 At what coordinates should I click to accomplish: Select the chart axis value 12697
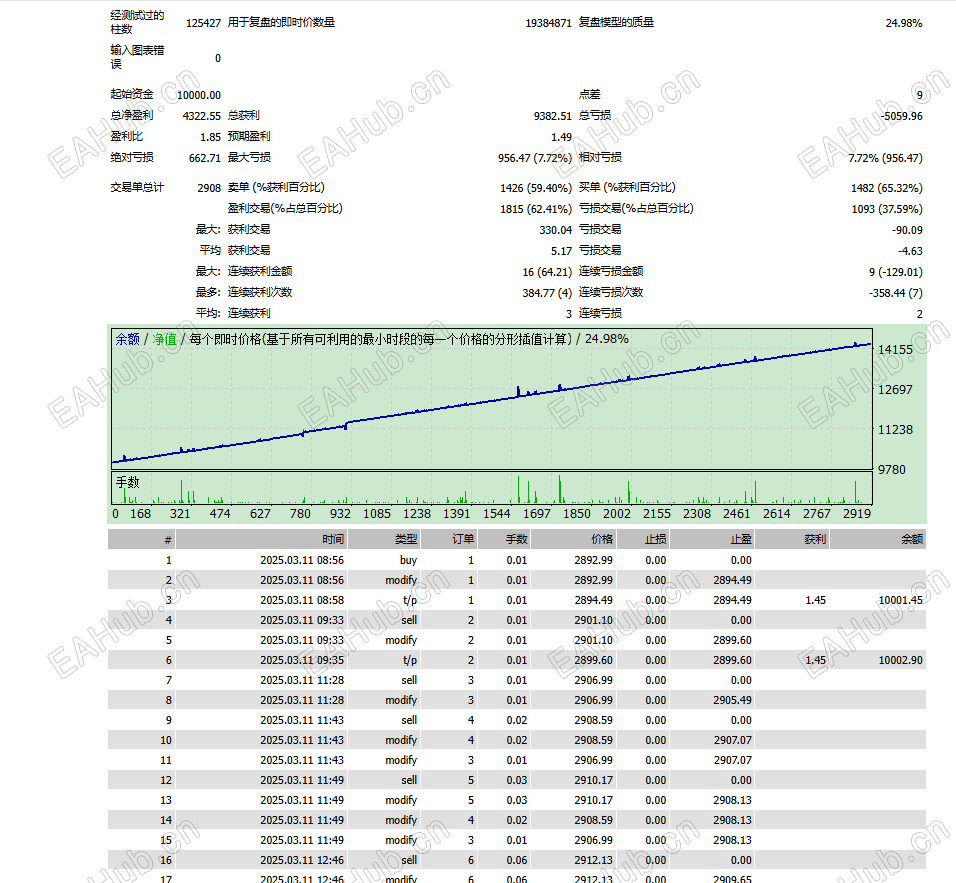(895, 389)
